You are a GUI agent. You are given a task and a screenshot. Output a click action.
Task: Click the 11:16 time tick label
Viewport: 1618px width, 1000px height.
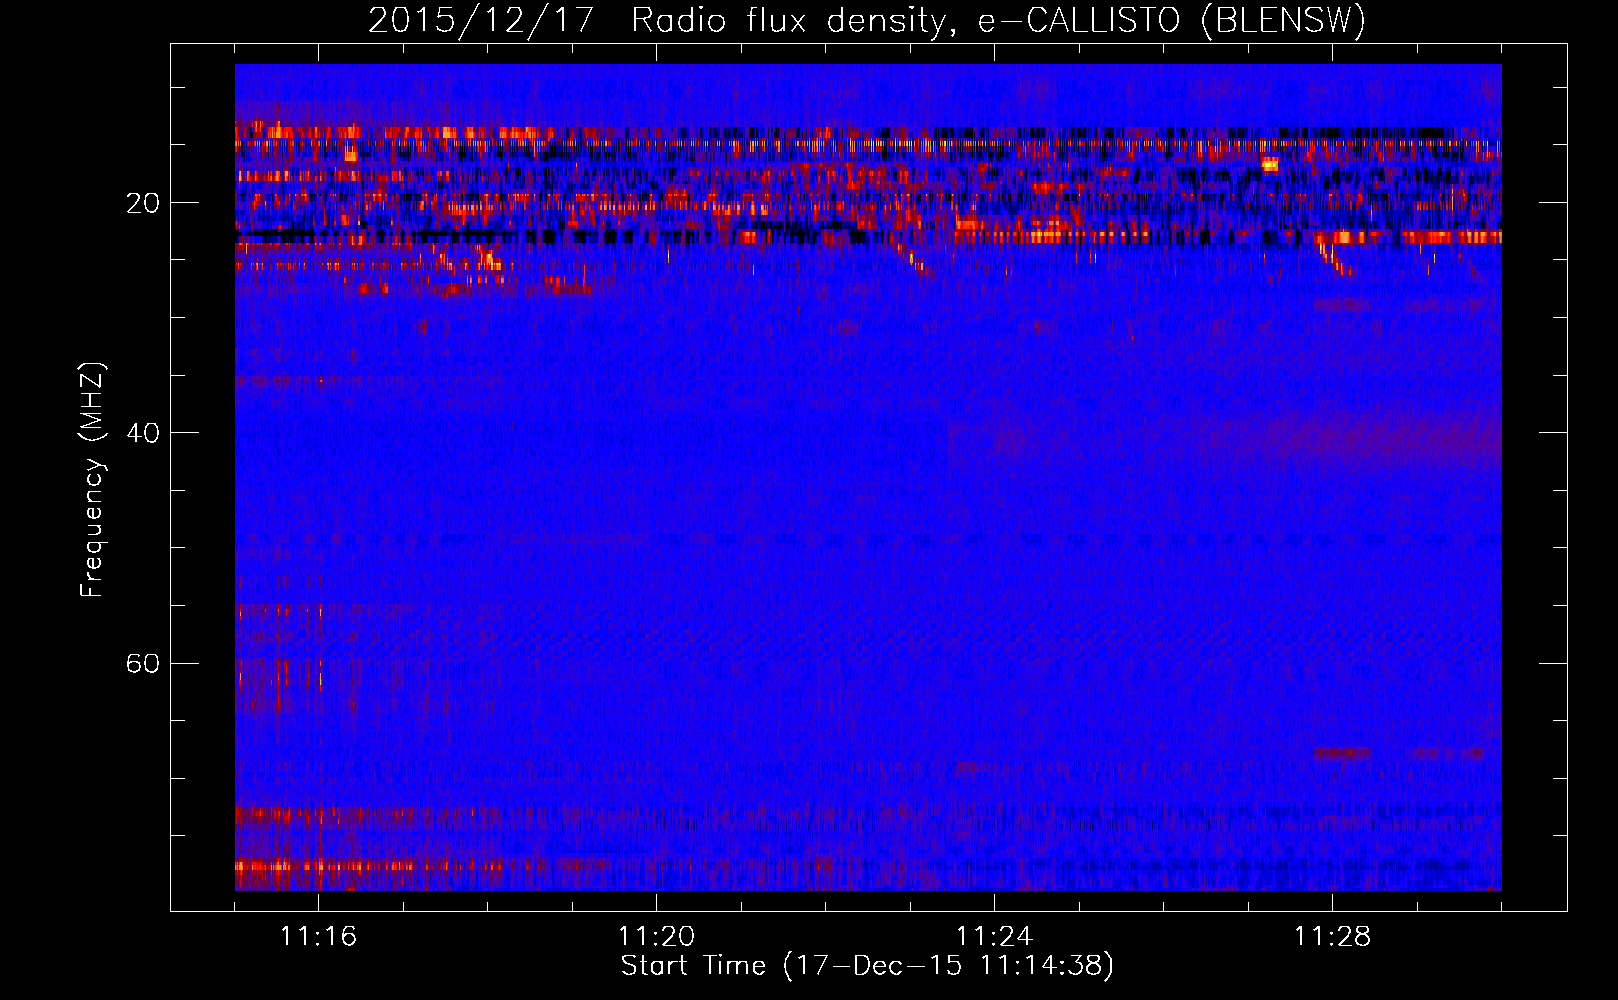click(x=318, y=937)
